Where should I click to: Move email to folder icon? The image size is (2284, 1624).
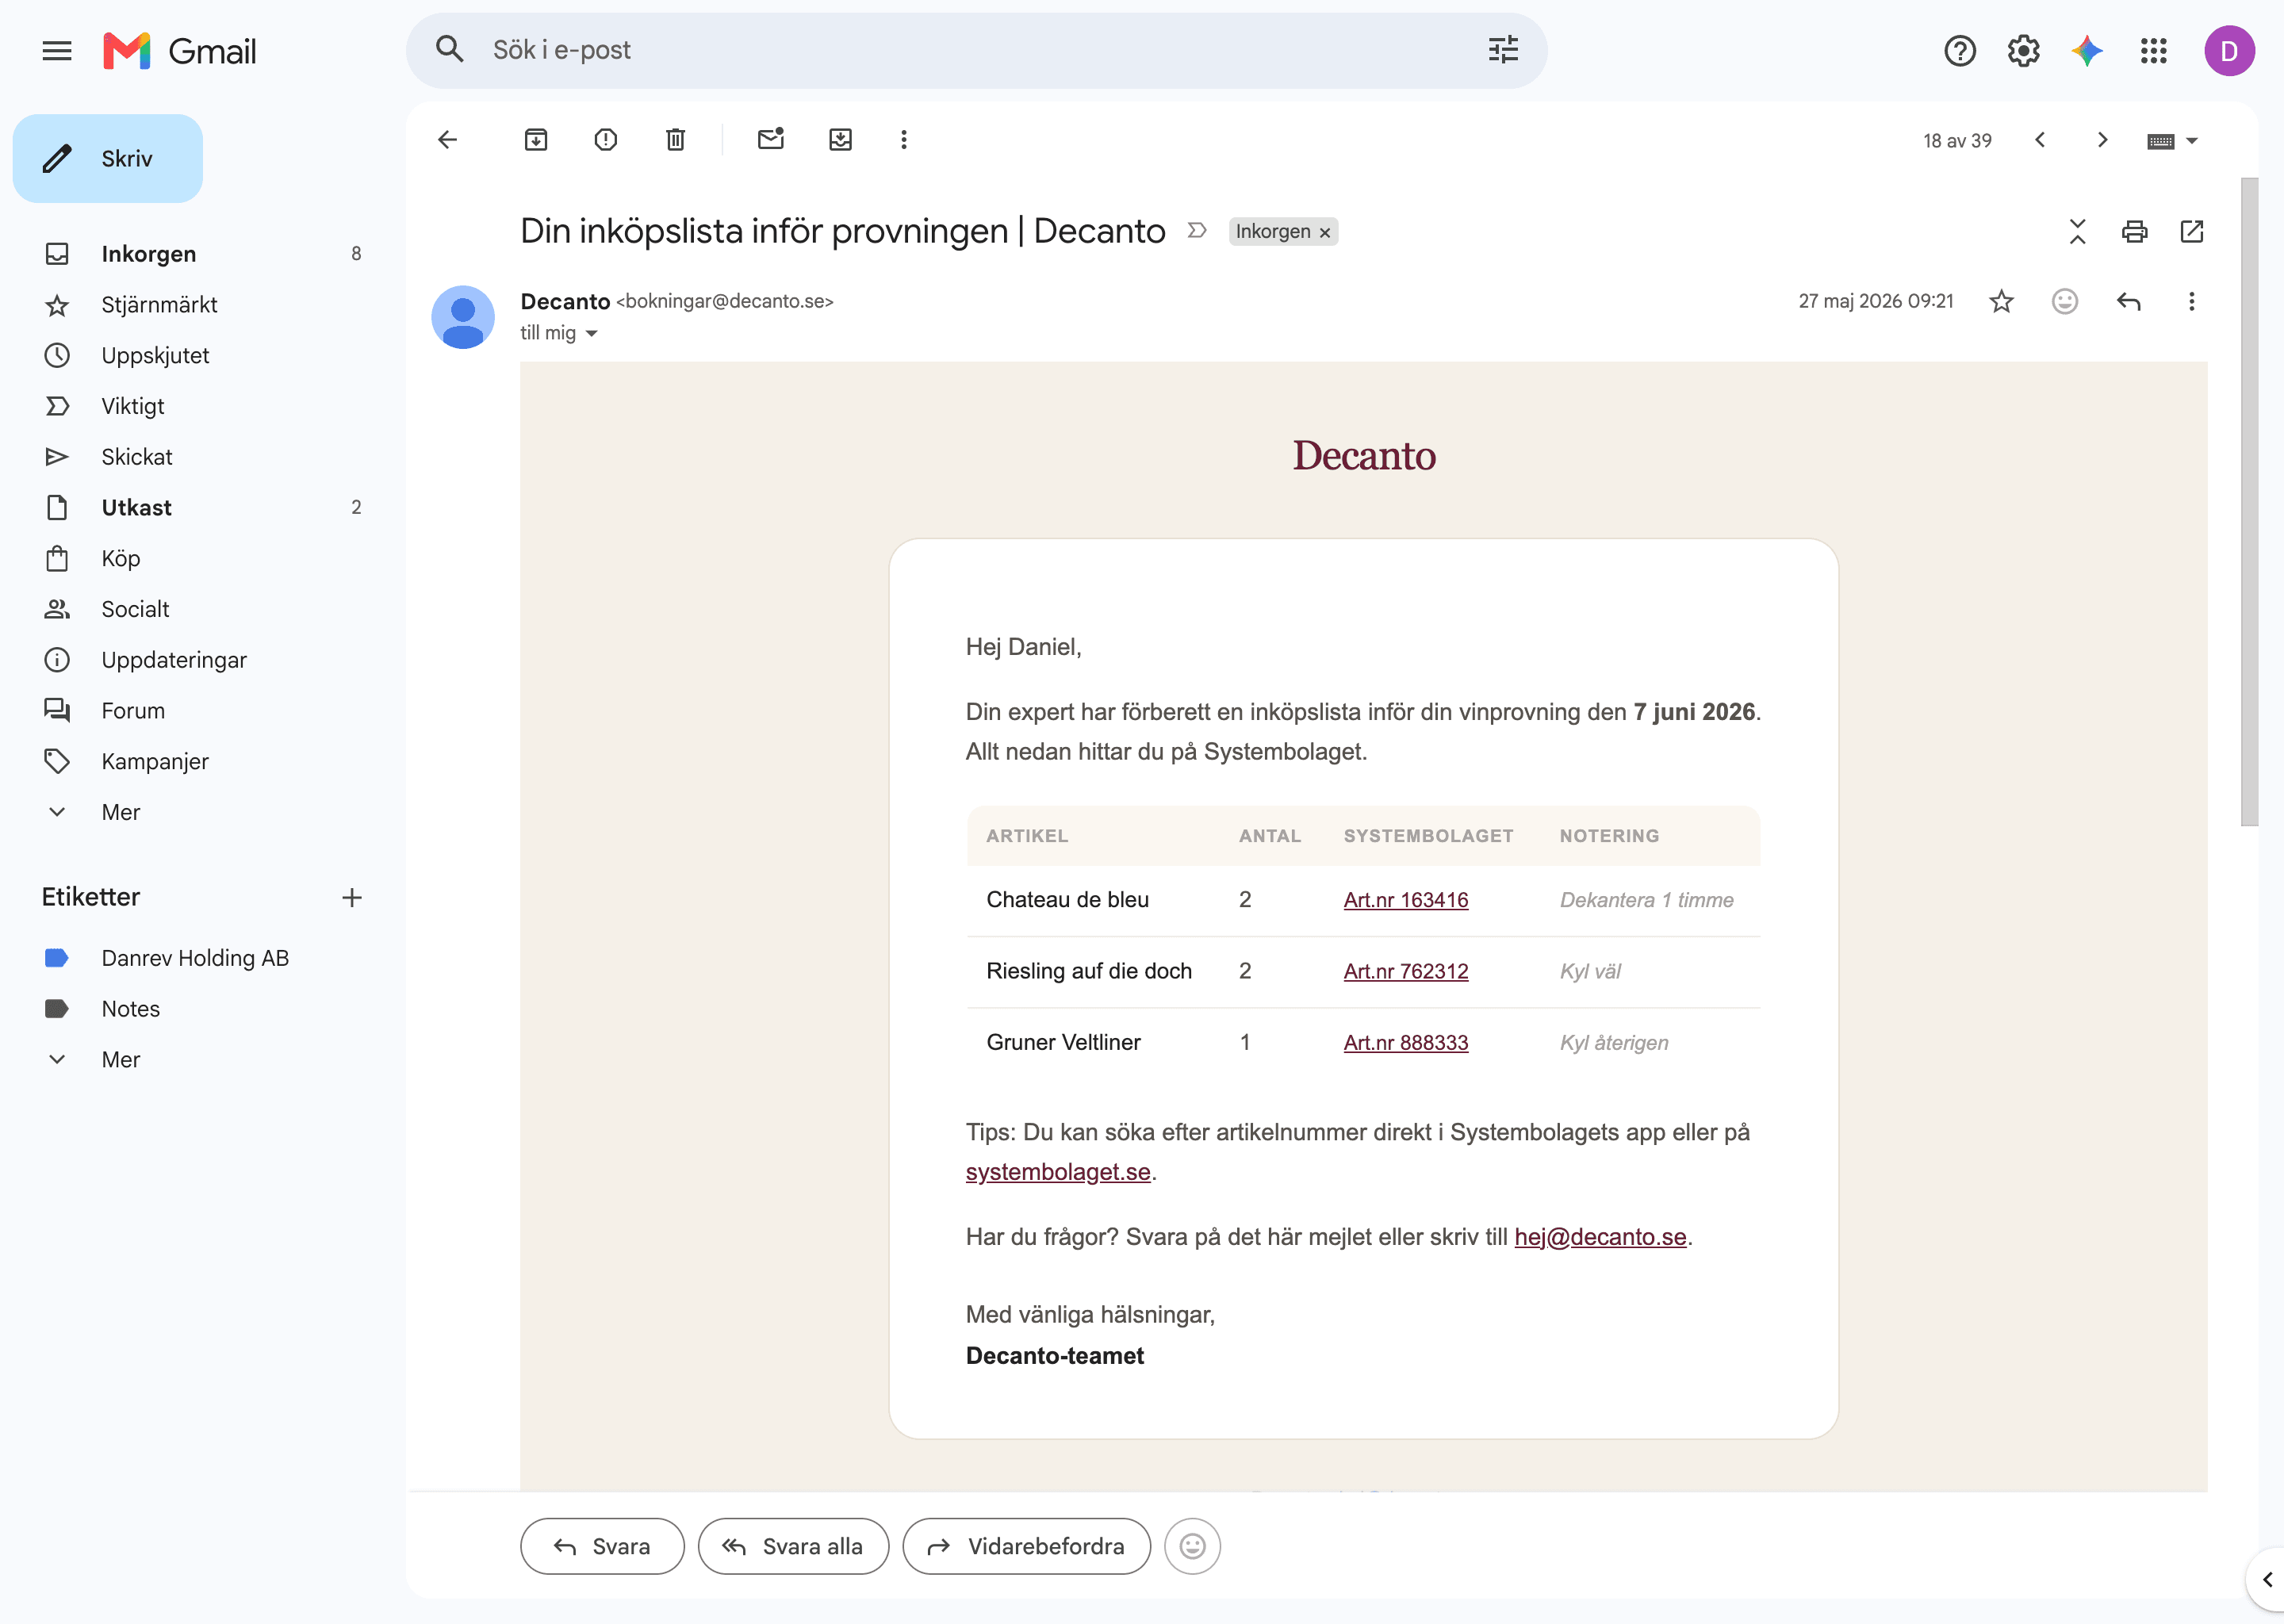coord(841,140)
